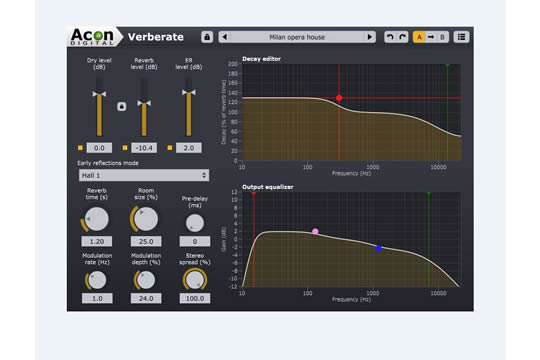
Task: Click the ER level slider handle
Action: click(x=189, y=92)
